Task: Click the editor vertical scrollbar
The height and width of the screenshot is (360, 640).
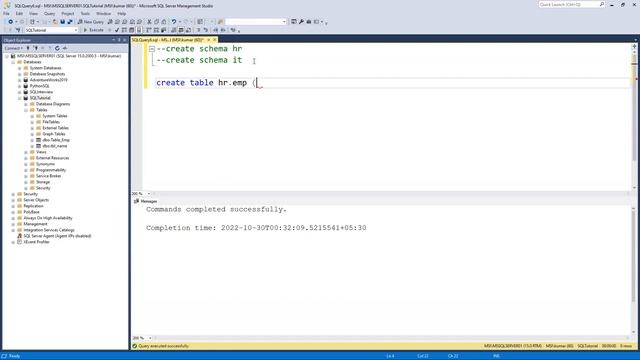Action: click(634, 118)
